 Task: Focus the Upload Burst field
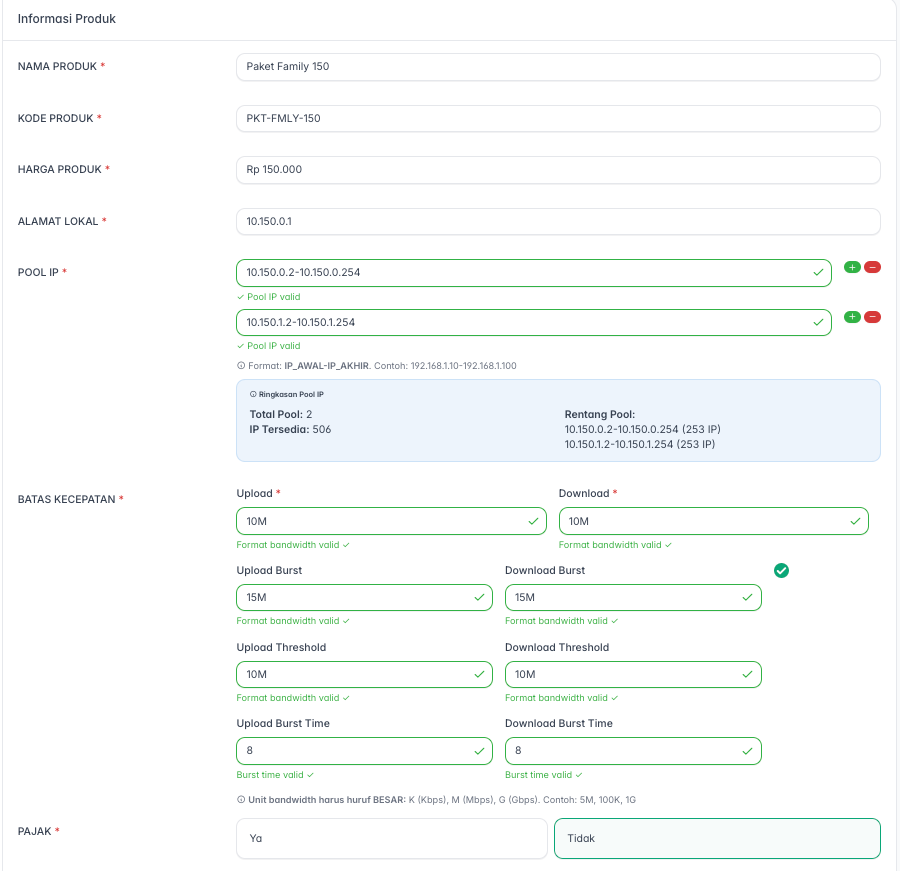click(357, 598)
